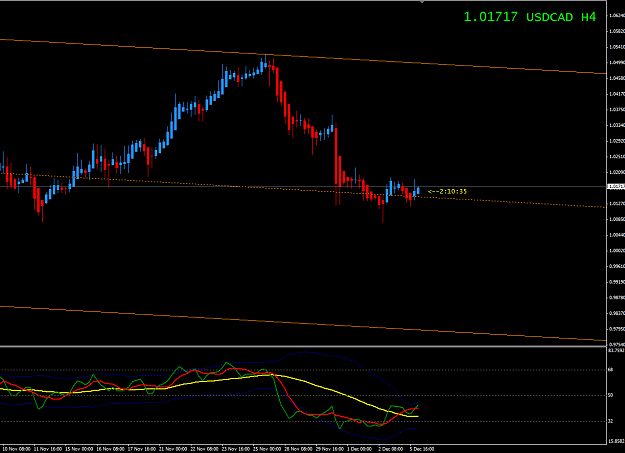Select the yellow candle countdown timer 2:10:35

tap(447, 191)
